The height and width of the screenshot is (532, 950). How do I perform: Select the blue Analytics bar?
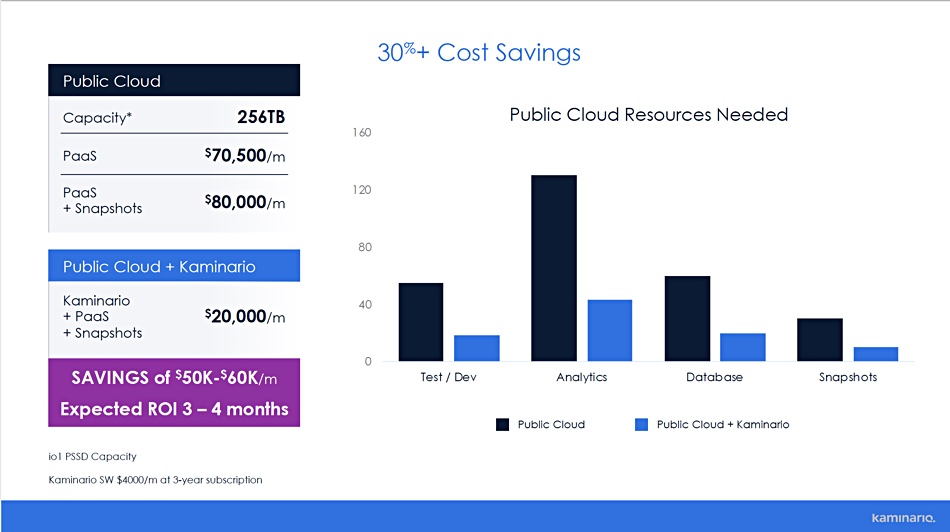(x=610, y=331)
